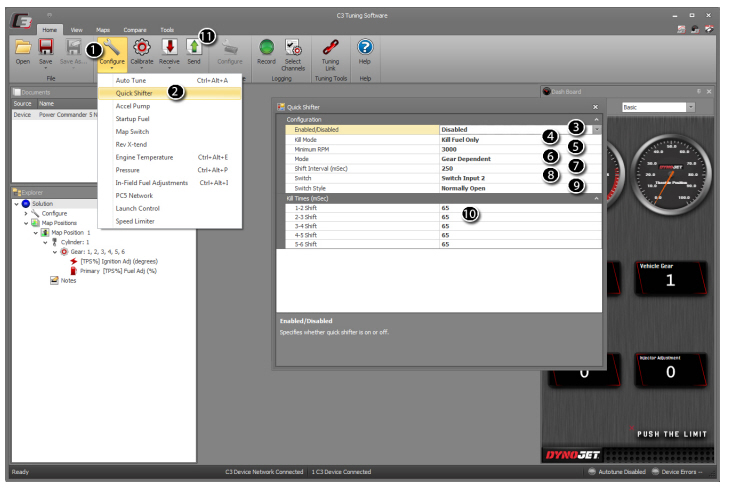Open the Tuning Link tool
This screenshot has width=735, height=491.
click(x=330, y=48)
